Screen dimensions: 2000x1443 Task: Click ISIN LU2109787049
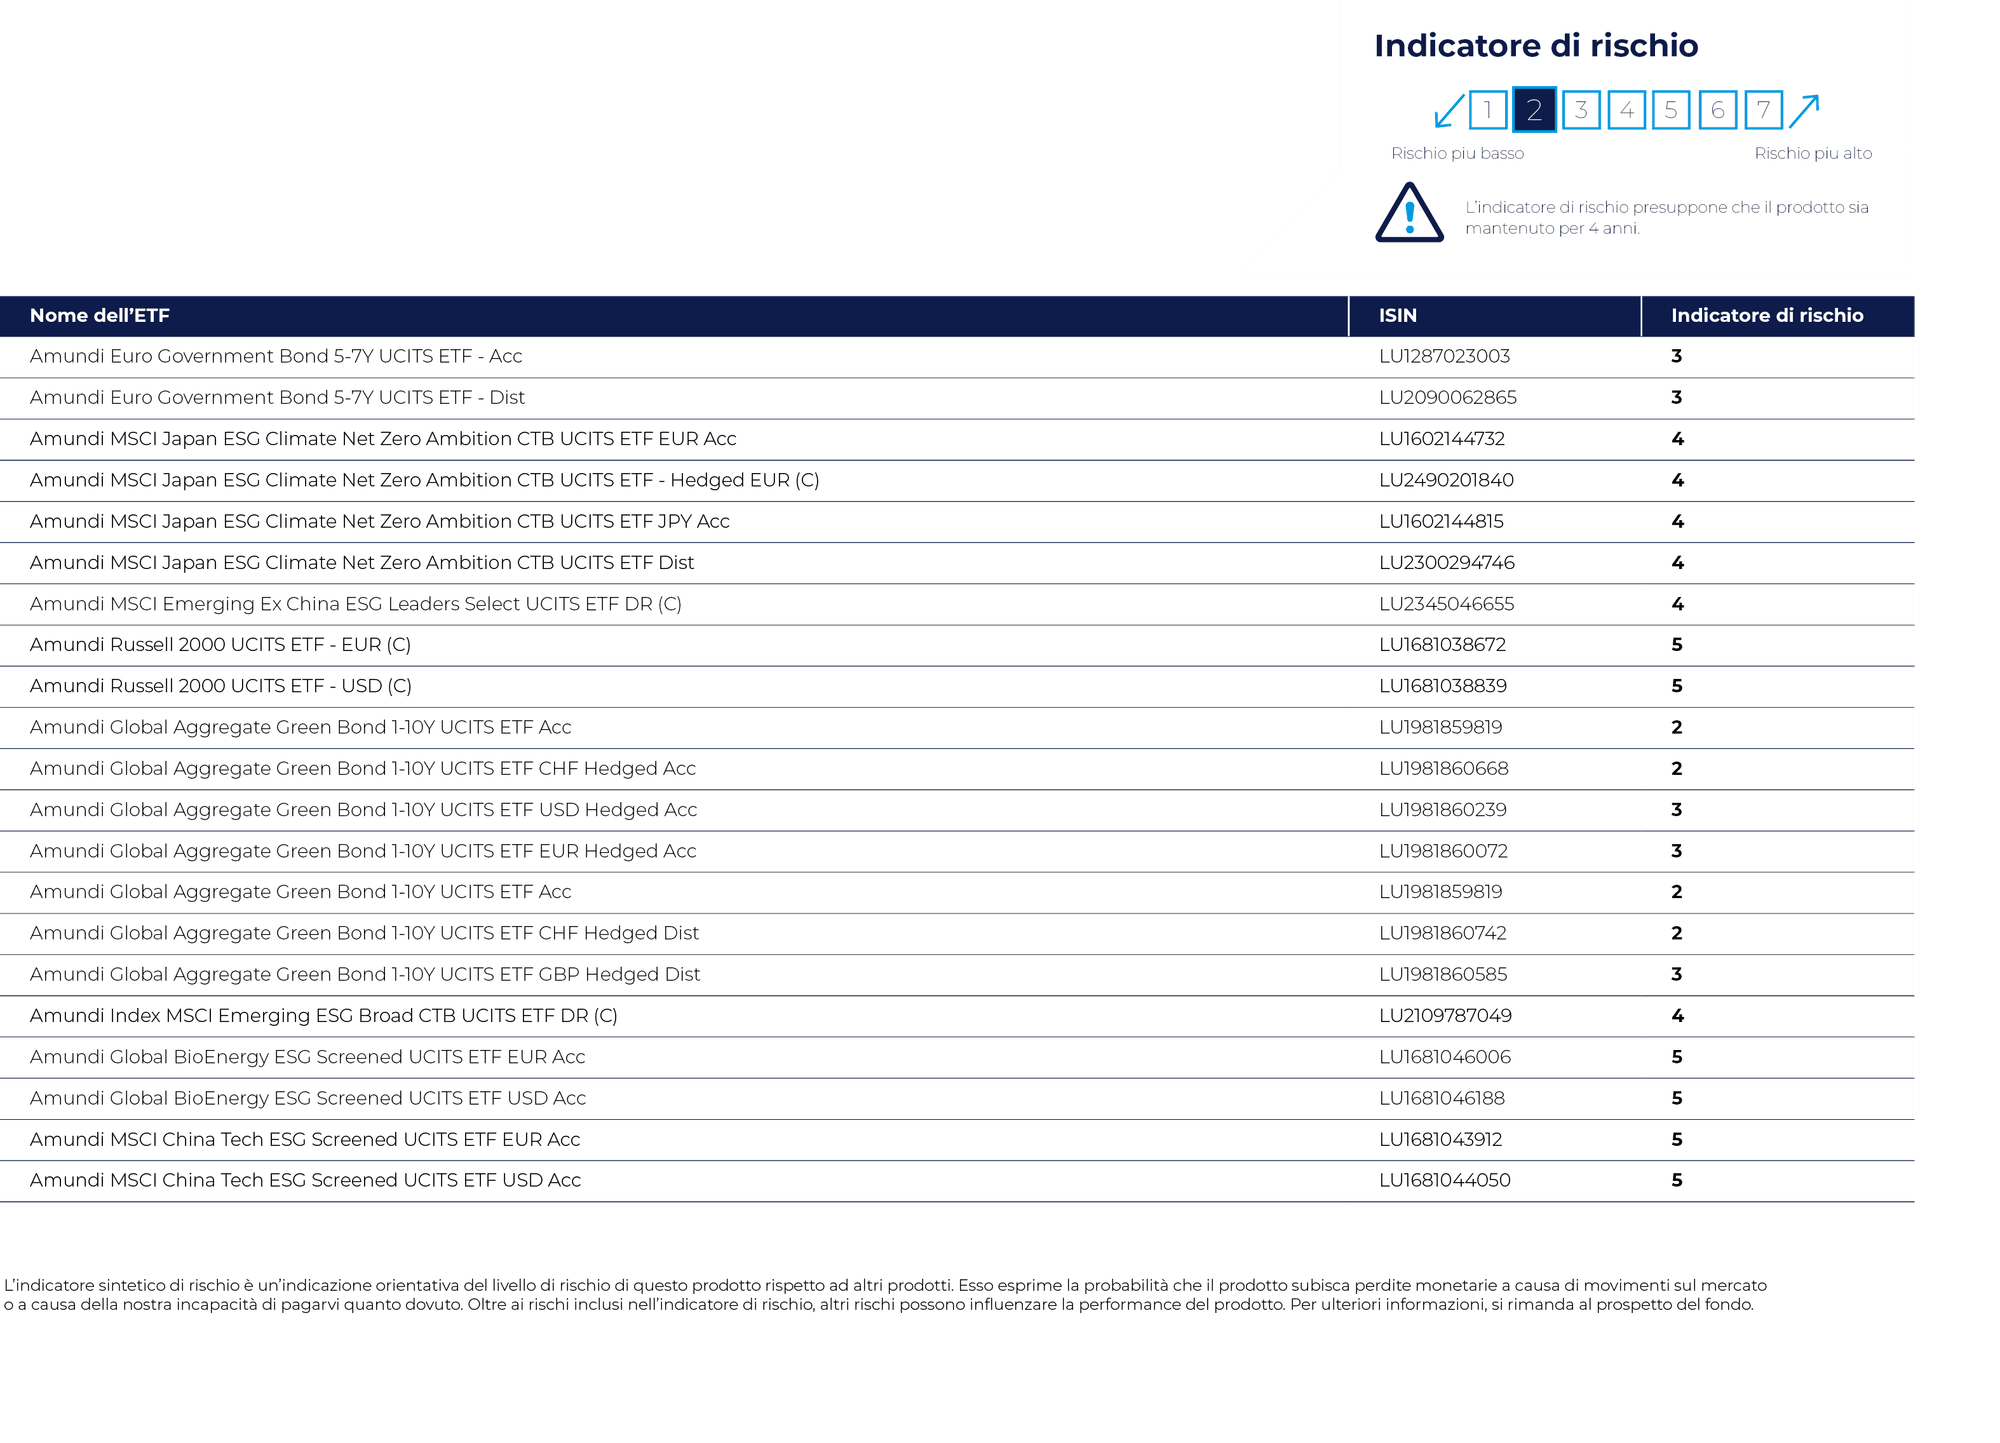point(1445,1016)
